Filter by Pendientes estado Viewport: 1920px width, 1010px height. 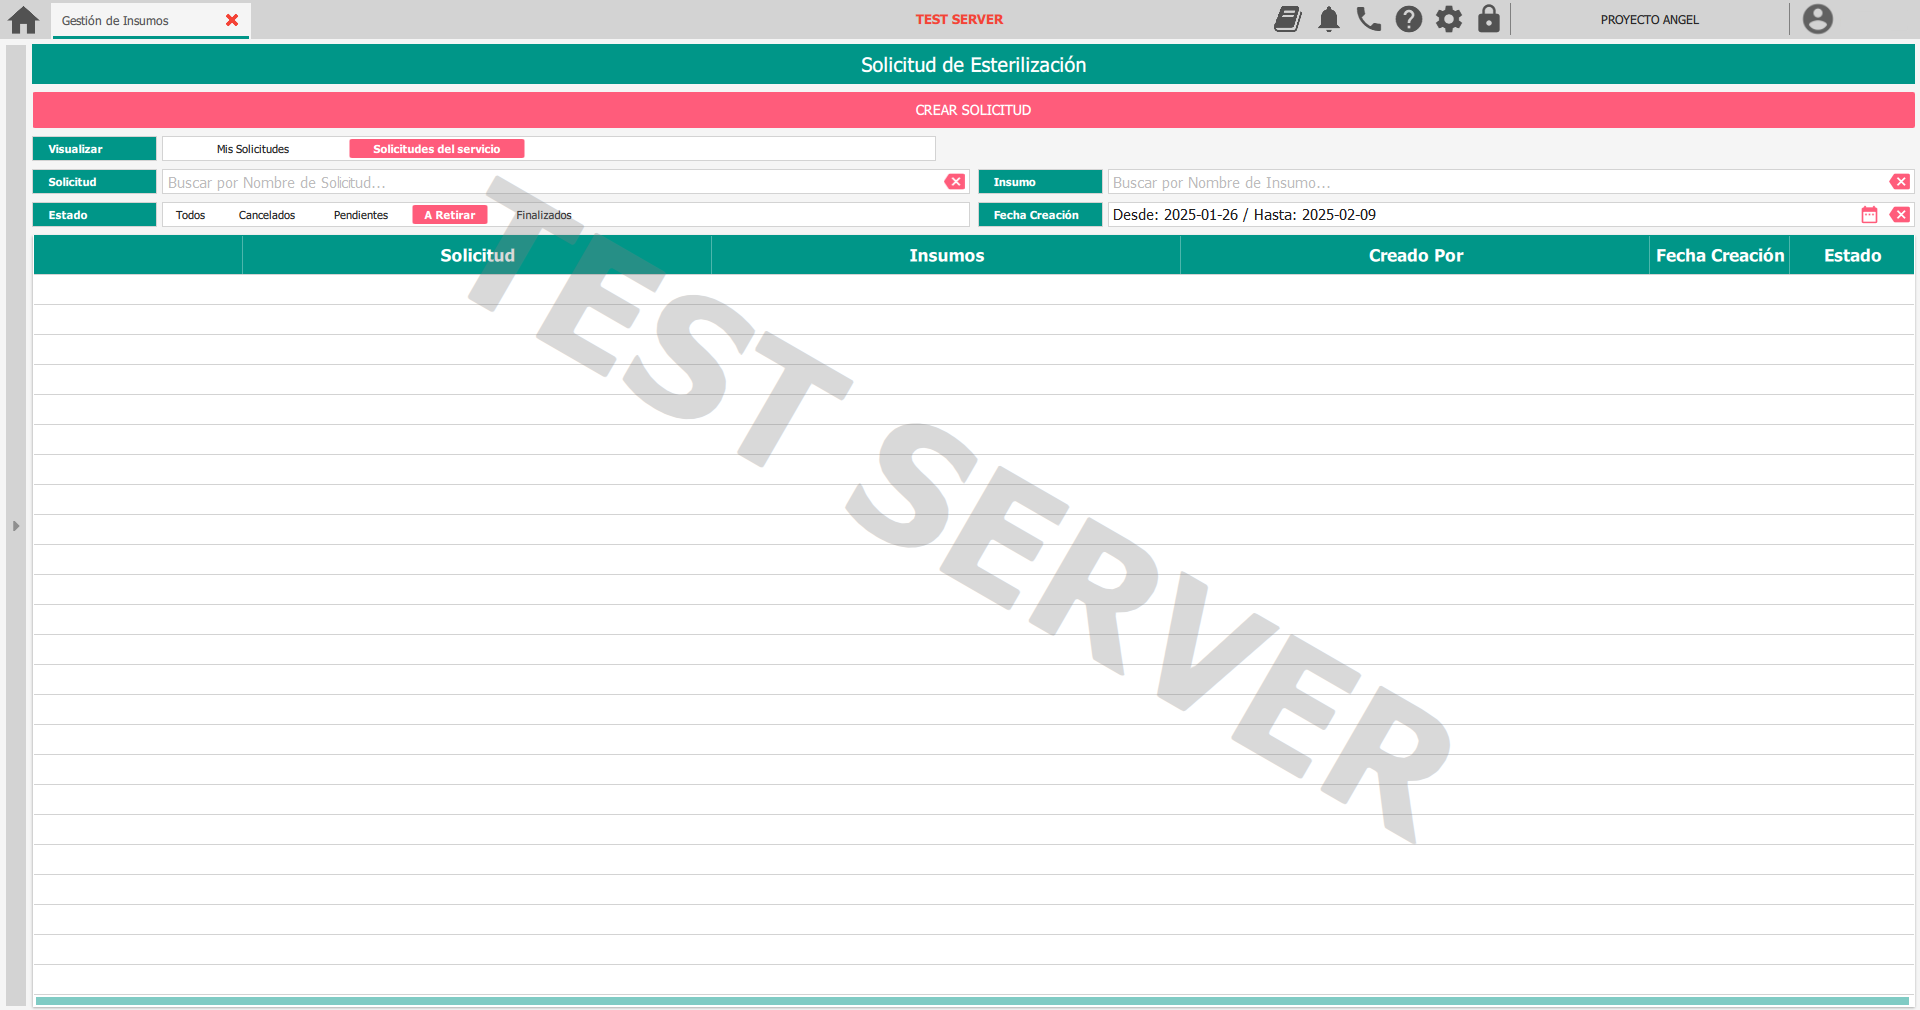pos(360,215)
